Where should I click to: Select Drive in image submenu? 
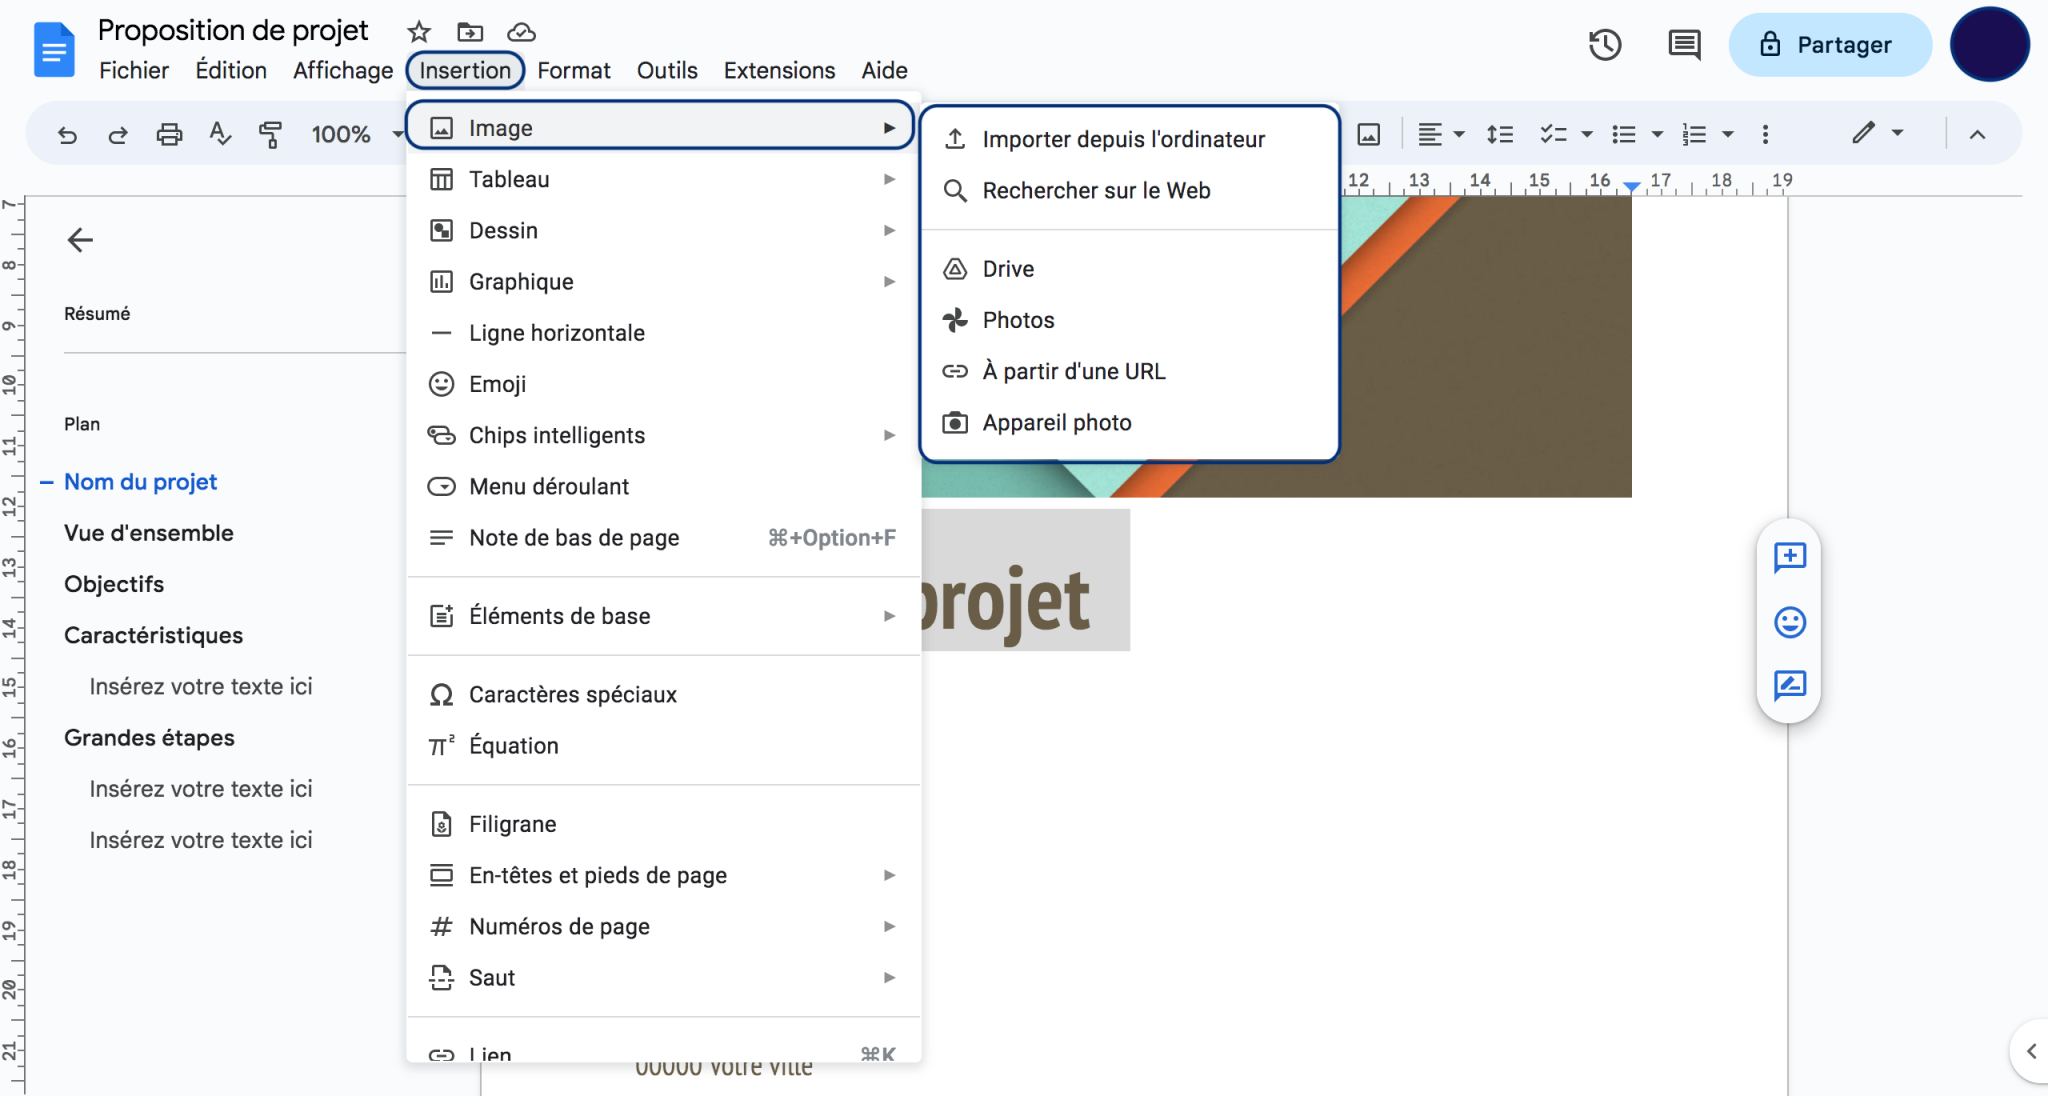1129,269
